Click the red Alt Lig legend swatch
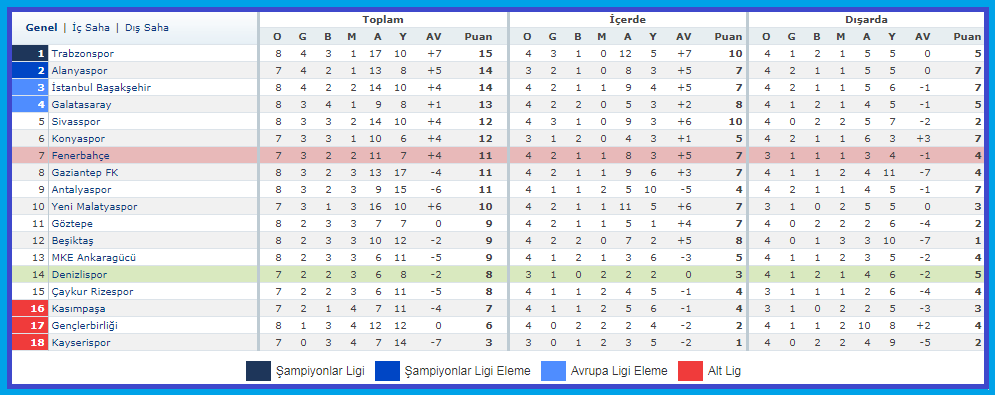Image resolution: width=995 pixels, height=395 pixels. (x=690, y=371)
